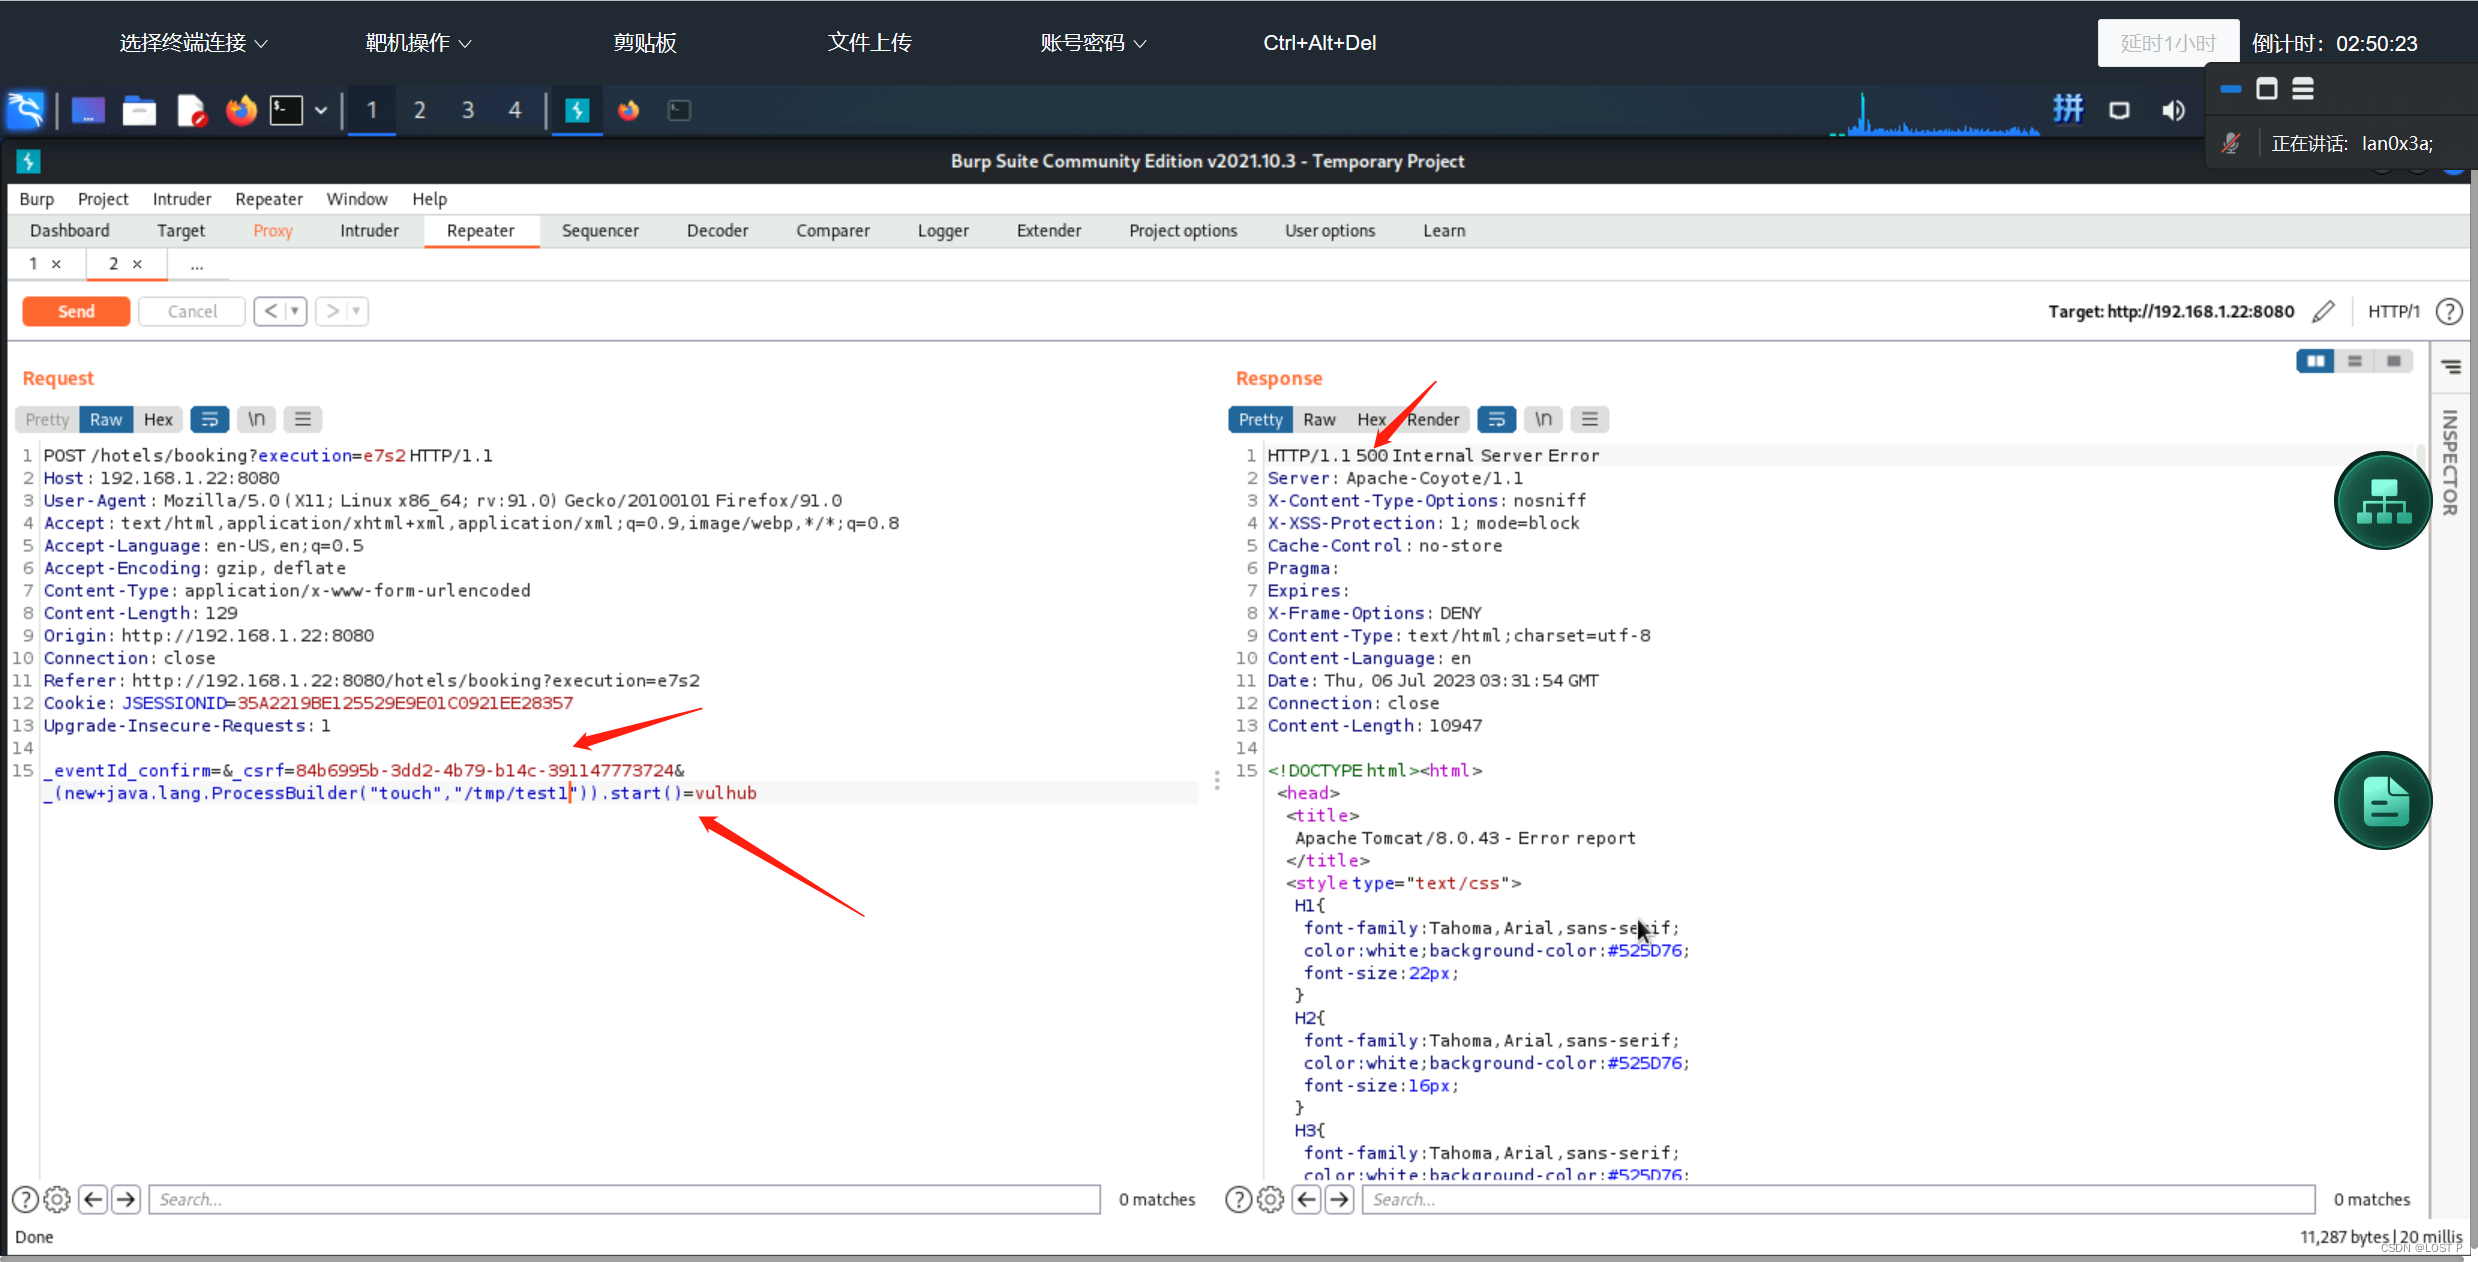Viewport: 2478px width, 1262px height.
Task: Toggle response \n characters display
Action: [x=1544, y=419]
